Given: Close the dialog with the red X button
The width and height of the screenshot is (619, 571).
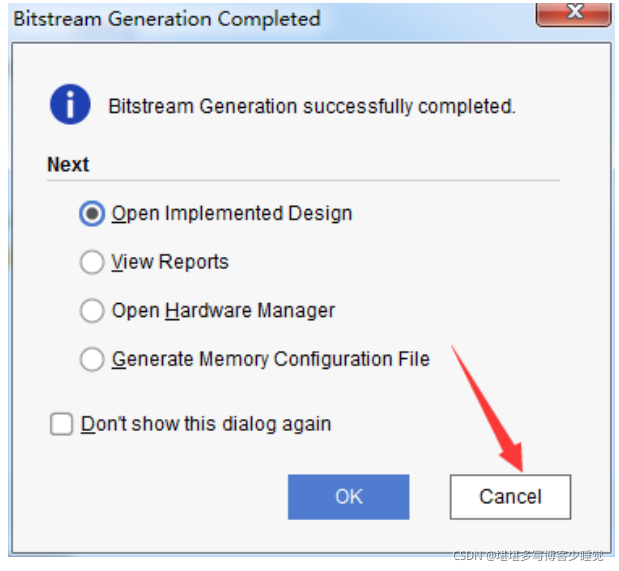Looking at the screenshot, I should (x=573, y=13).
